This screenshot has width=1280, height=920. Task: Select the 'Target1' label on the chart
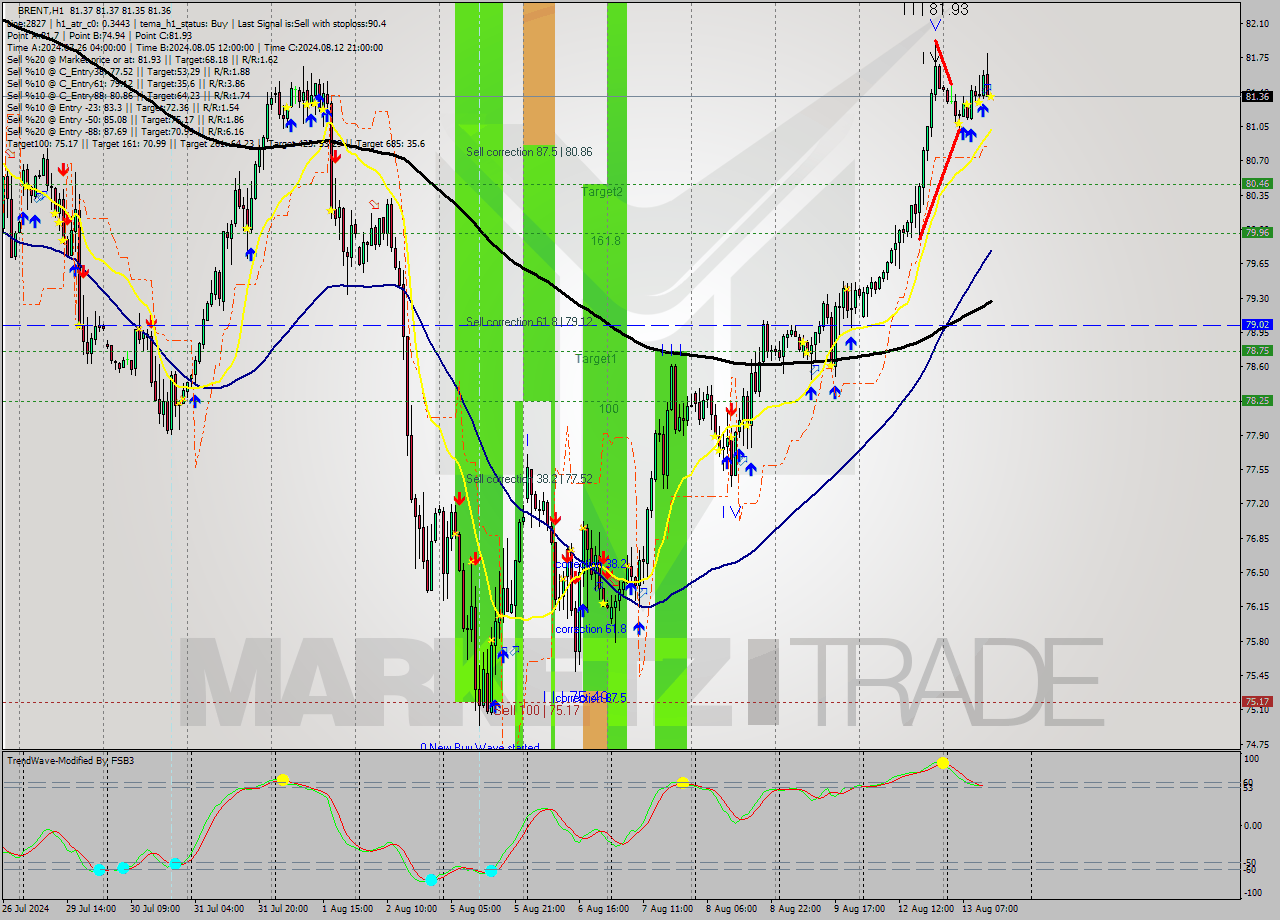(596, 358)
